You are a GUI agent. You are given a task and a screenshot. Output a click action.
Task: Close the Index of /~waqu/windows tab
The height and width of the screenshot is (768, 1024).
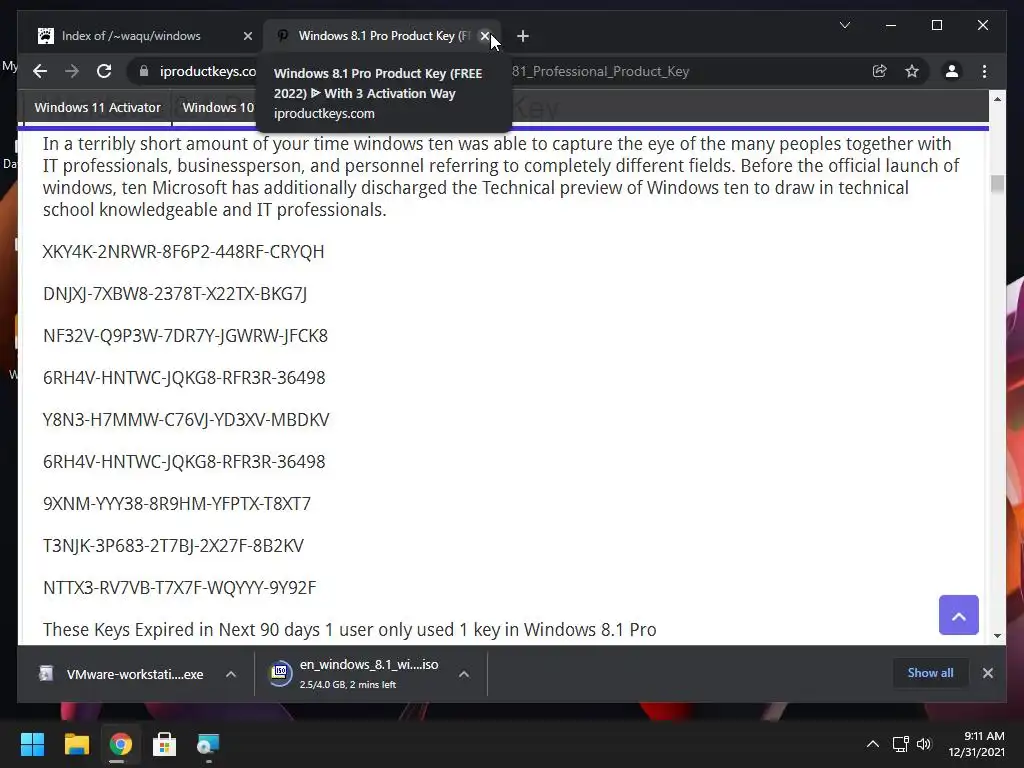point(248,36)
